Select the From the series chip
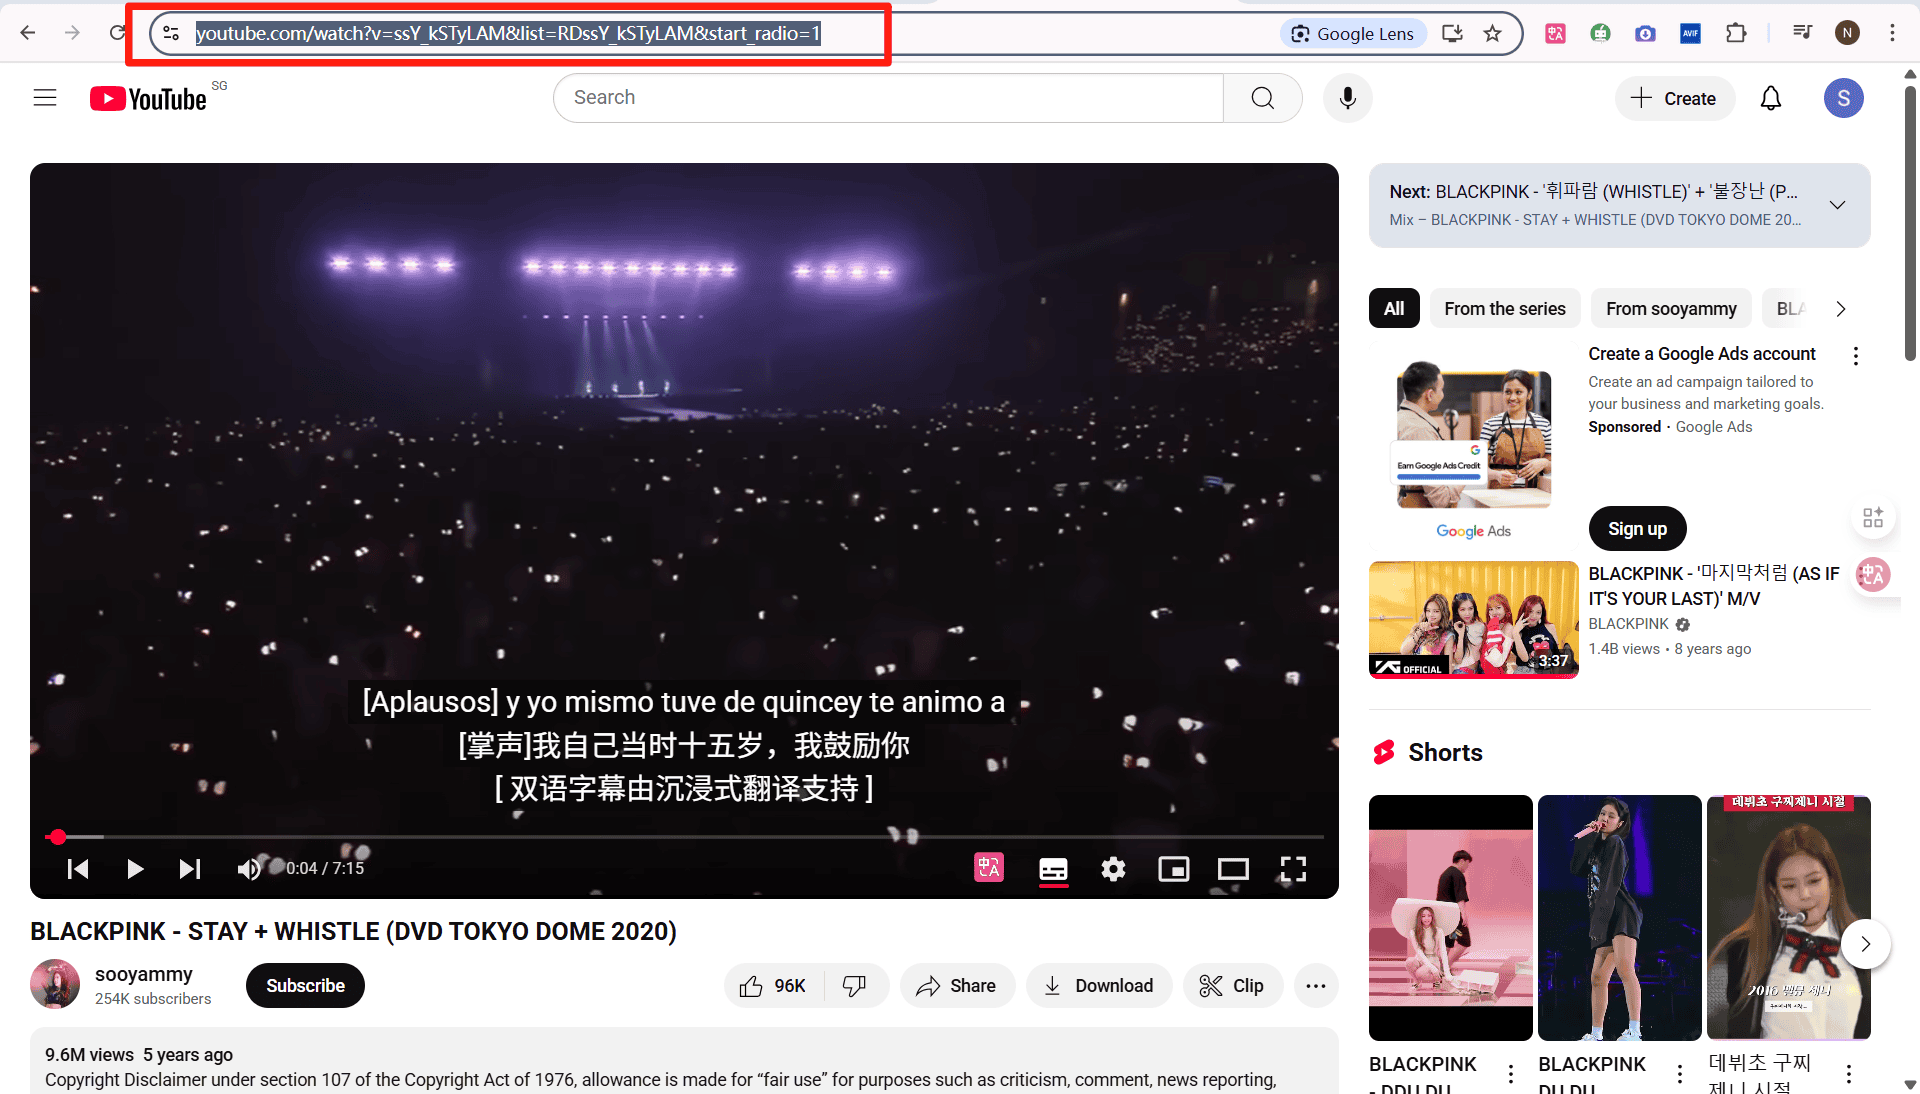This screenshot has height=1094, width=1920. click(1505, 309)
